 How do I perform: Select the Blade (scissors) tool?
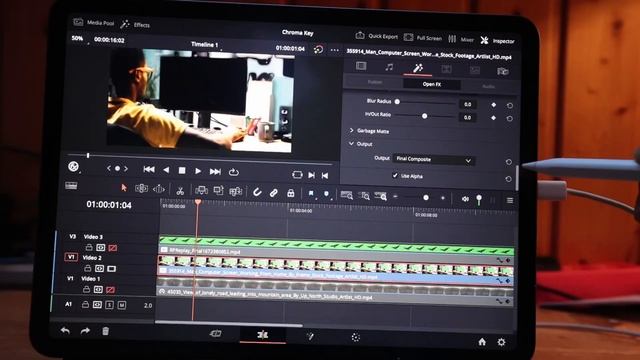[x=180, y=190]
